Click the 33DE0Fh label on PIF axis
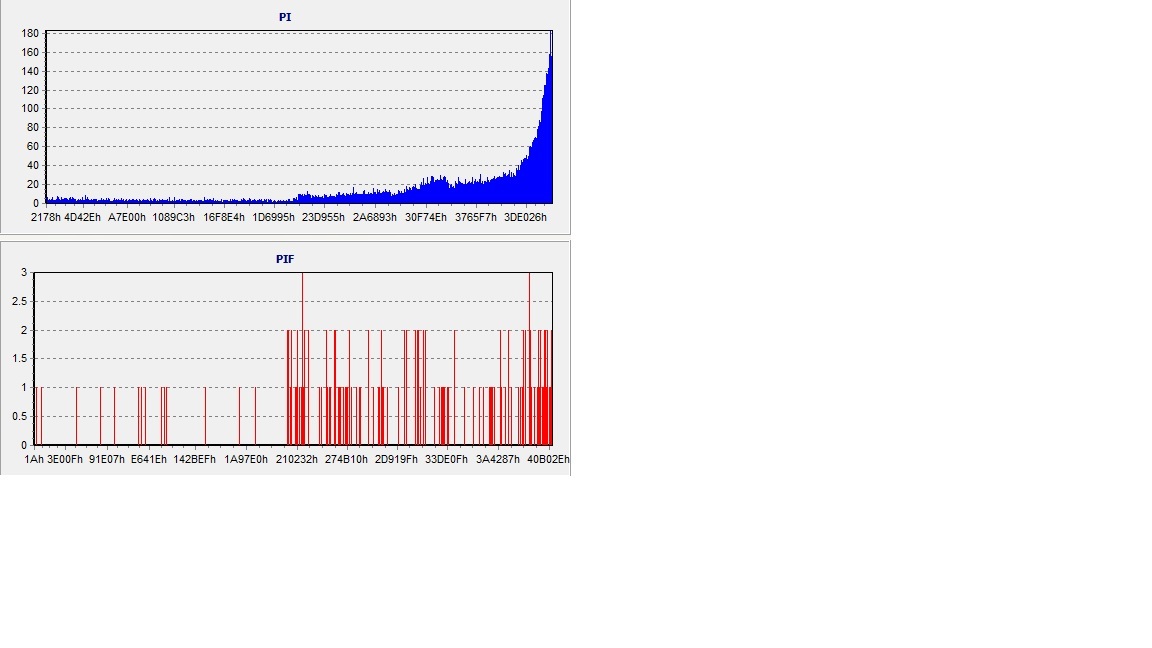Viewport: 1152px width, 648px height. point(447,459)
